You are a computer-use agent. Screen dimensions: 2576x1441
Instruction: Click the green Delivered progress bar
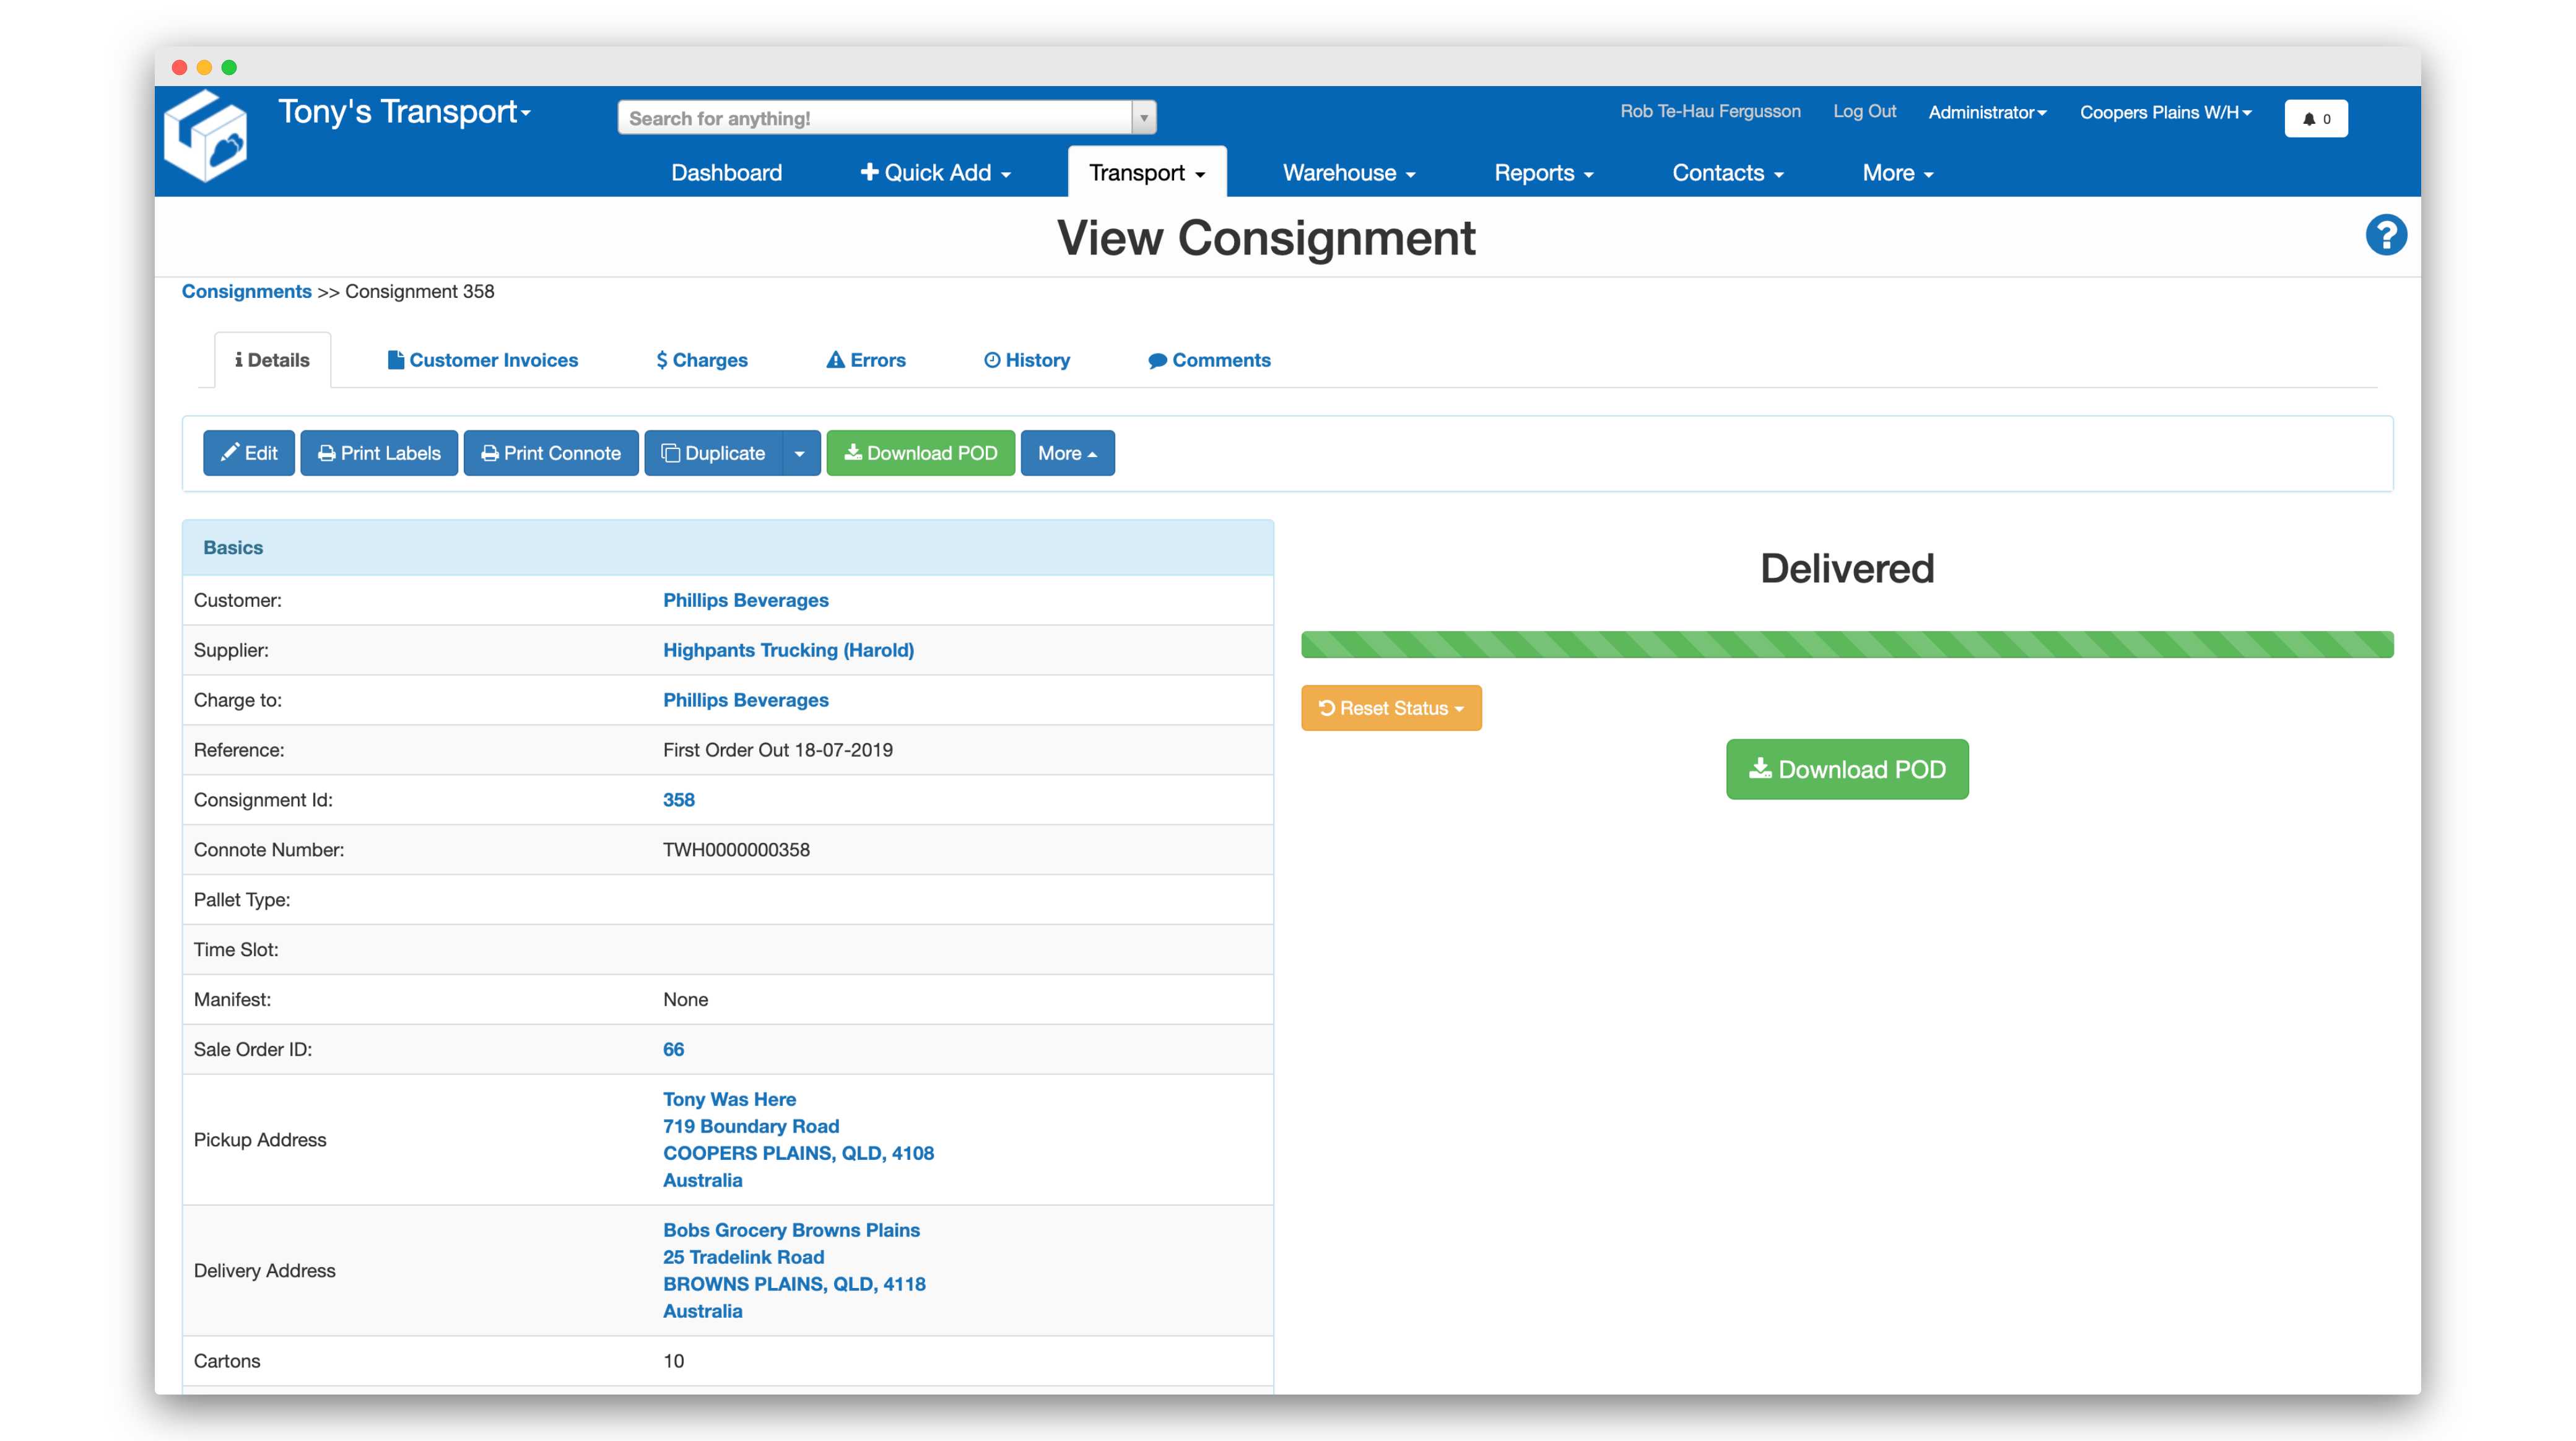click(x=1846, y=645)
